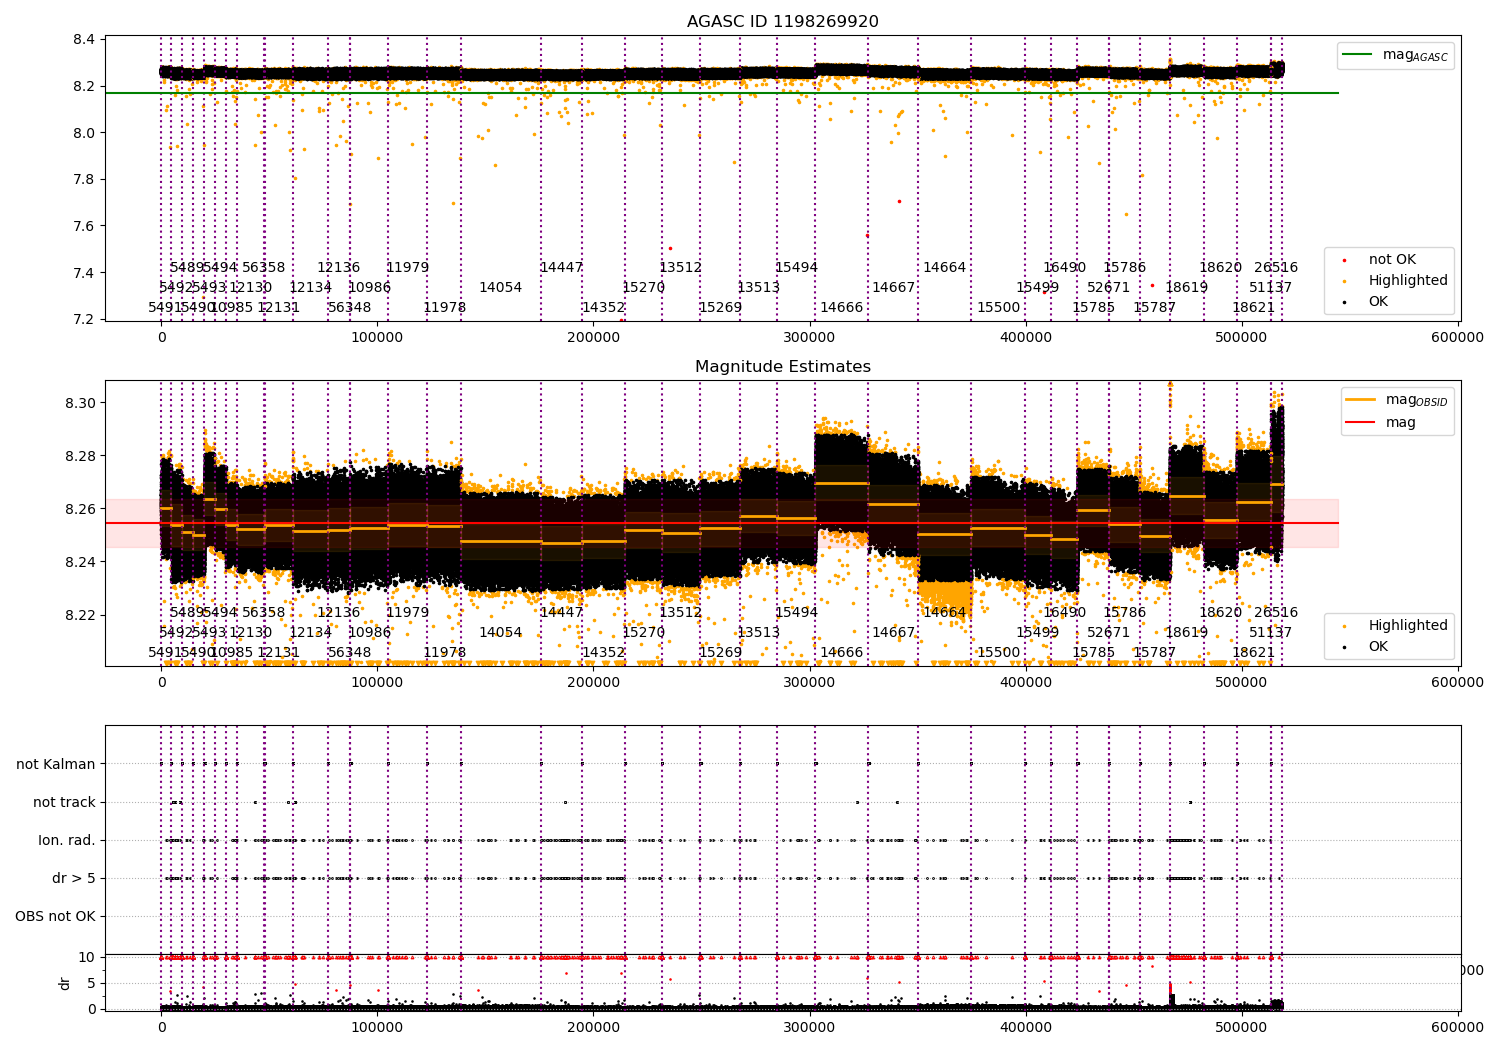This screenshot has height=1050, width=1500.
Task: Click observation label 15500 in top plot
Action: coord(998,308)
